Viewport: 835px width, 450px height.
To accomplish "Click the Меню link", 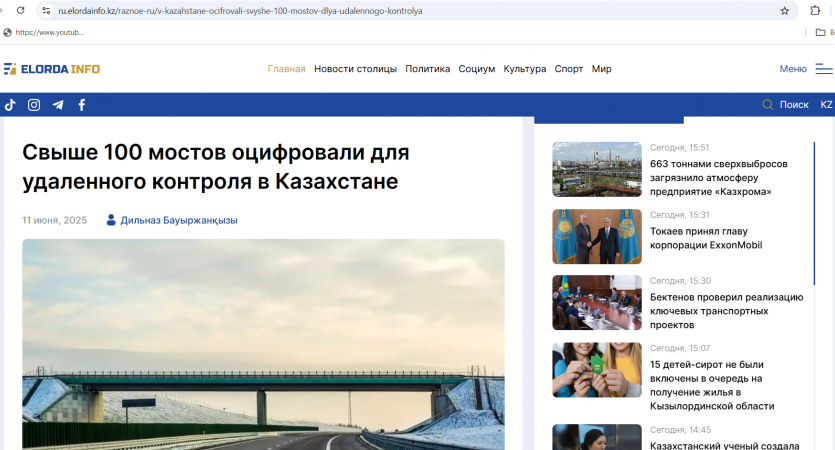I will tap(793, 69).
